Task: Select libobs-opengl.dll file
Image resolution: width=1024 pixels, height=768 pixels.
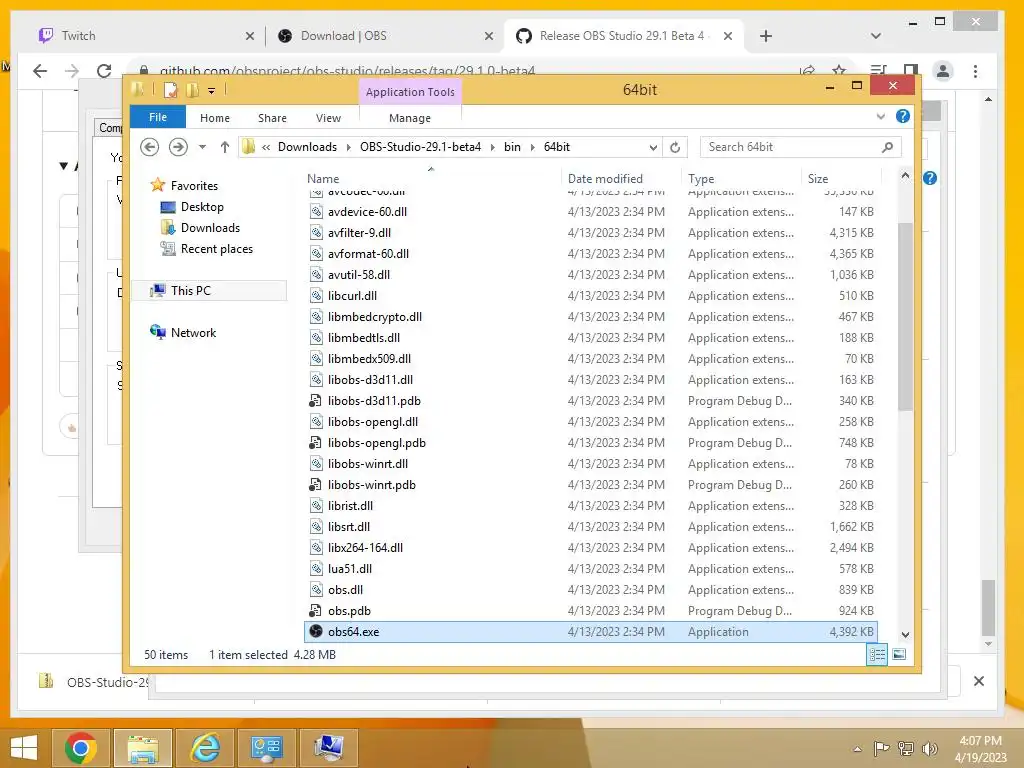Action: [x=373, y=422]
